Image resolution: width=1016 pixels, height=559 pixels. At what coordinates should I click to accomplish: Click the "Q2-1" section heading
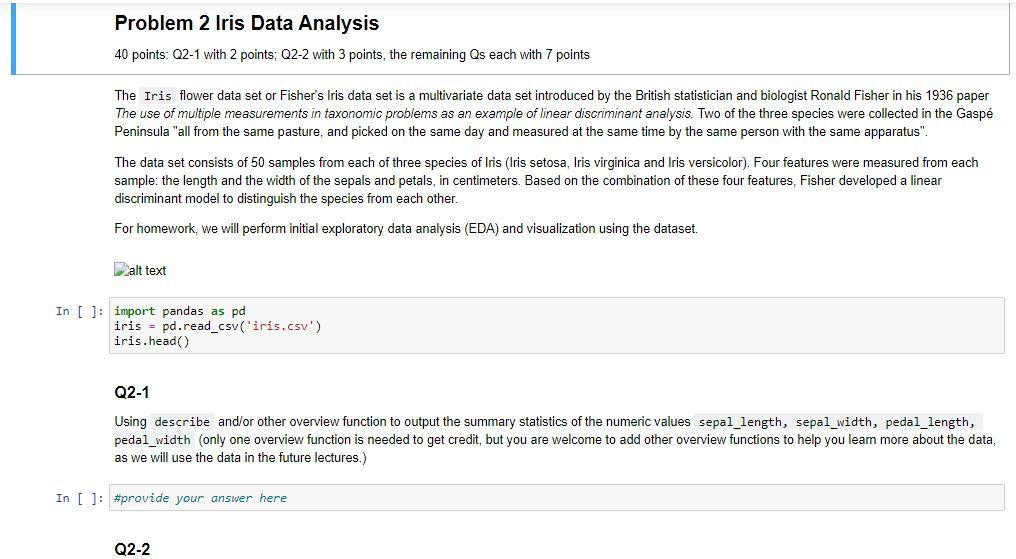[x=132, y=392]
